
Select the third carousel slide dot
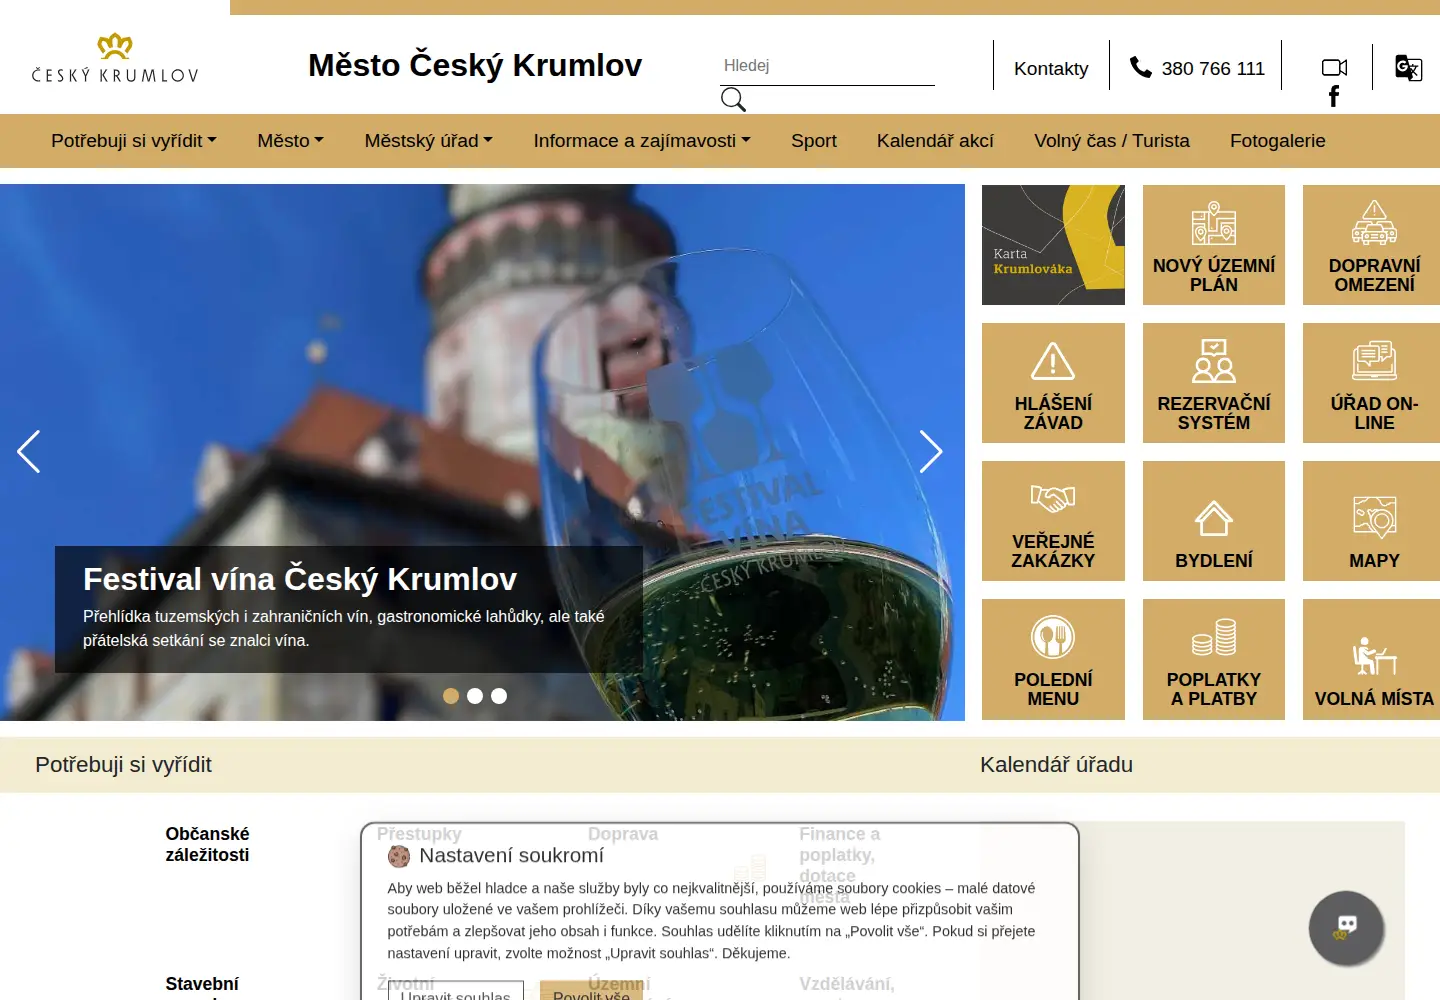pos(499,696)
